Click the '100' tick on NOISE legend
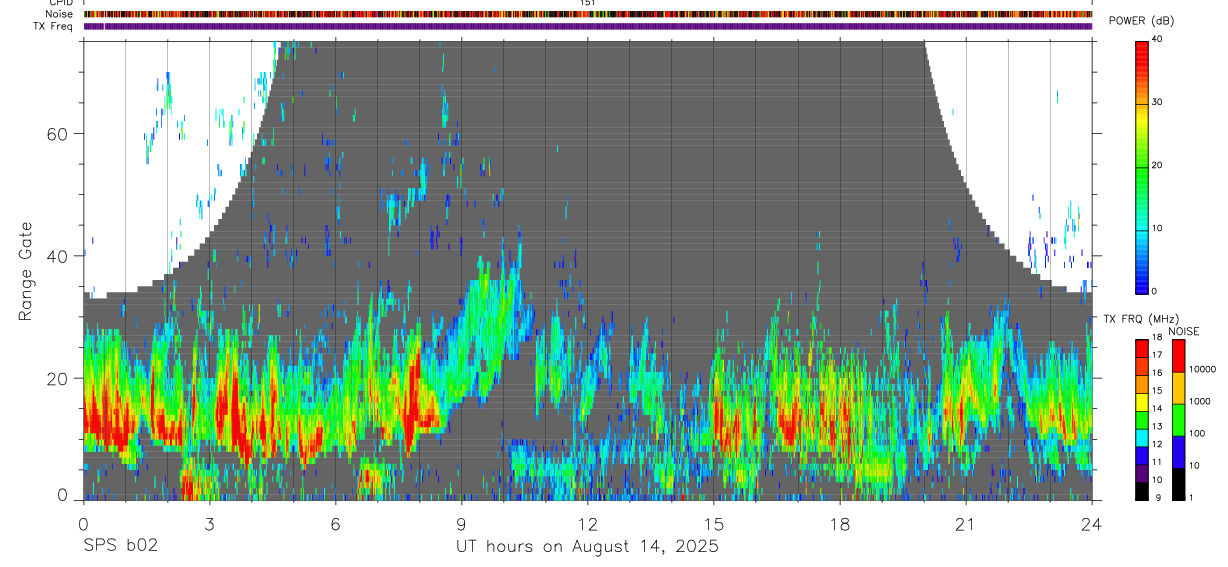The width and height of the screenshot is (1228, 567). (x=1197, y=433)
